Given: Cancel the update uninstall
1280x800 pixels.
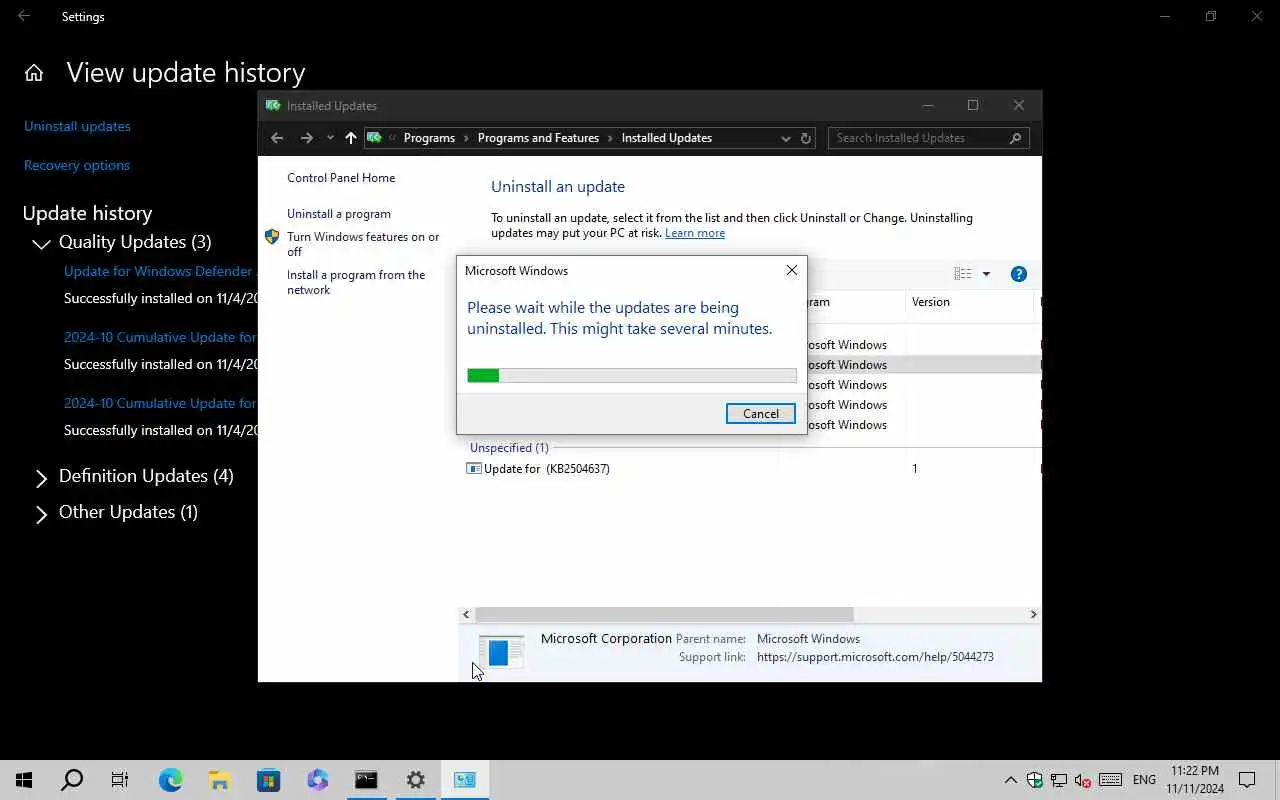Looking at the screenshot, I should click(x=760, y=414).
